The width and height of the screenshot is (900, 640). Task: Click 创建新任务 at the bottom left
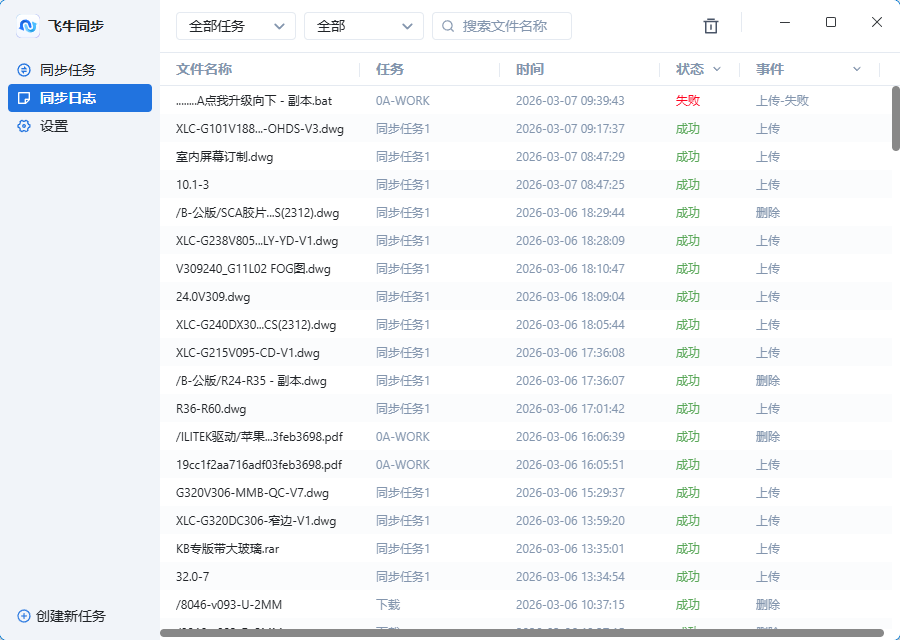tap(62, 616)
